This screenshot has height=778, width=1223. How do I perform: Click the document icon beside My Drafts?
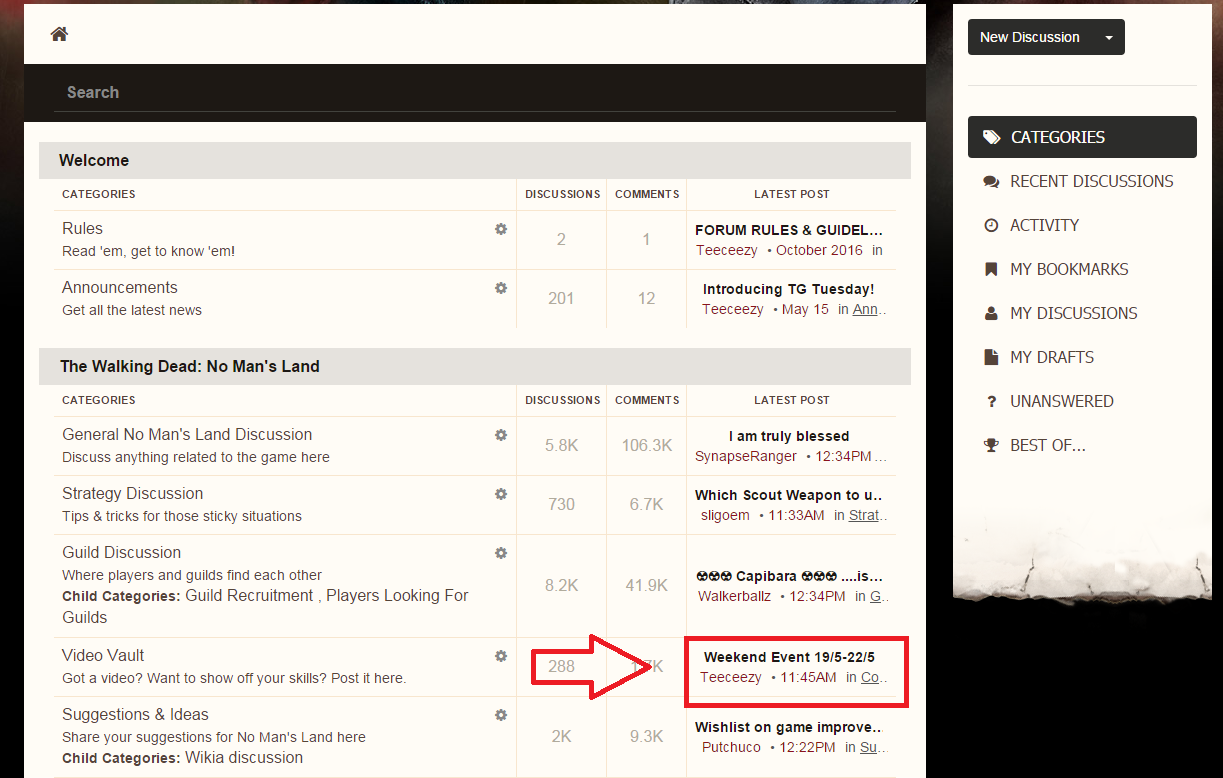991,357
